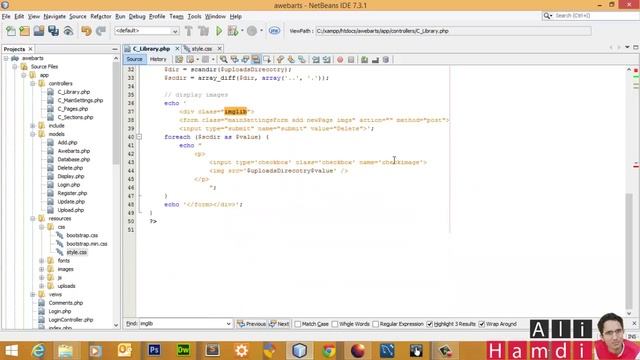Expand the include folder node
This screenshot has height=360, width=640.
(x=33, y=126)
